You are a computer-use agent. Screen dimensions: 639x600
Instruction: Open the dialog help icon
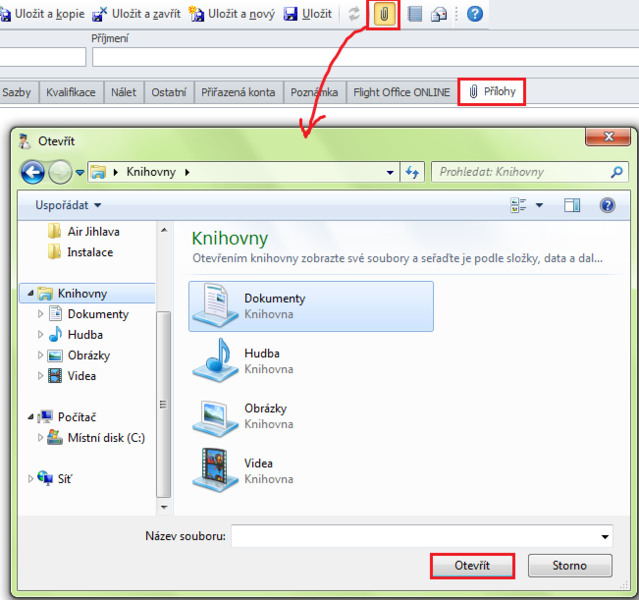pyautogui.click(x=606, y=205)
